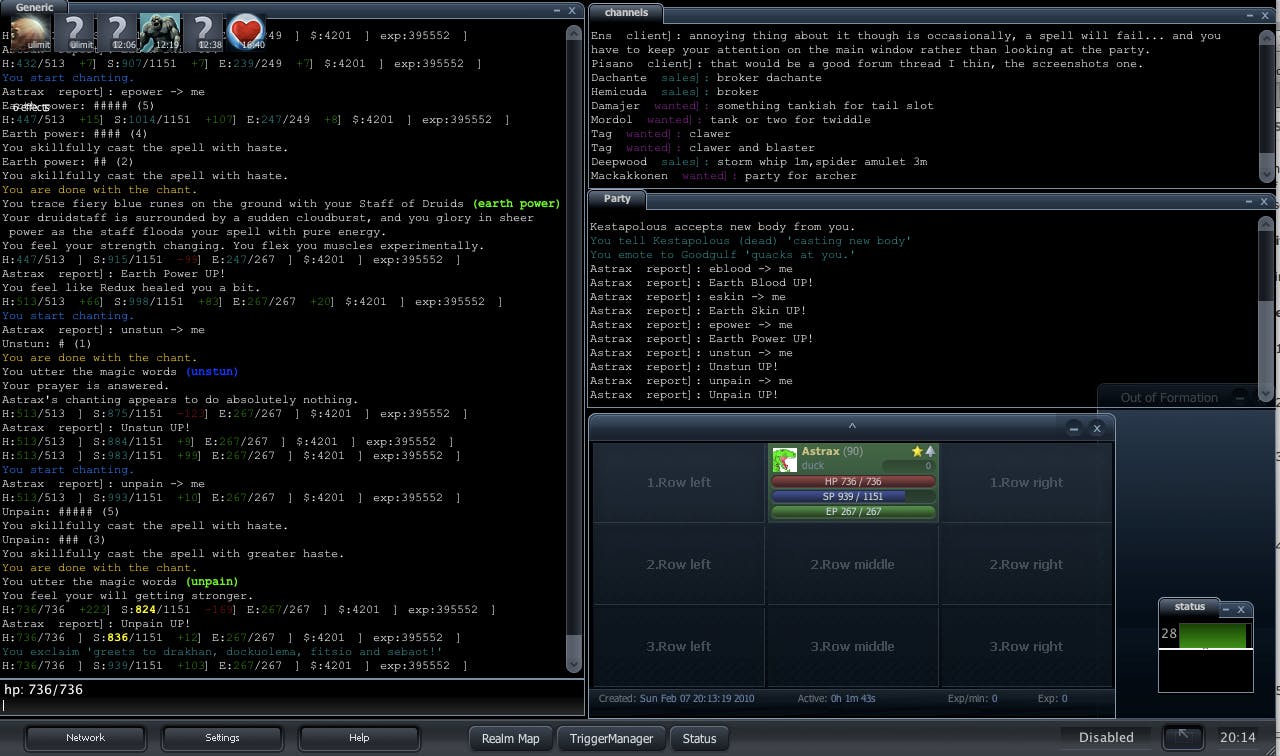The width and height of the screenshot is (1280, 756).
Task: Click the red HP 736 / 736 bar
Action: coord(853,482)
